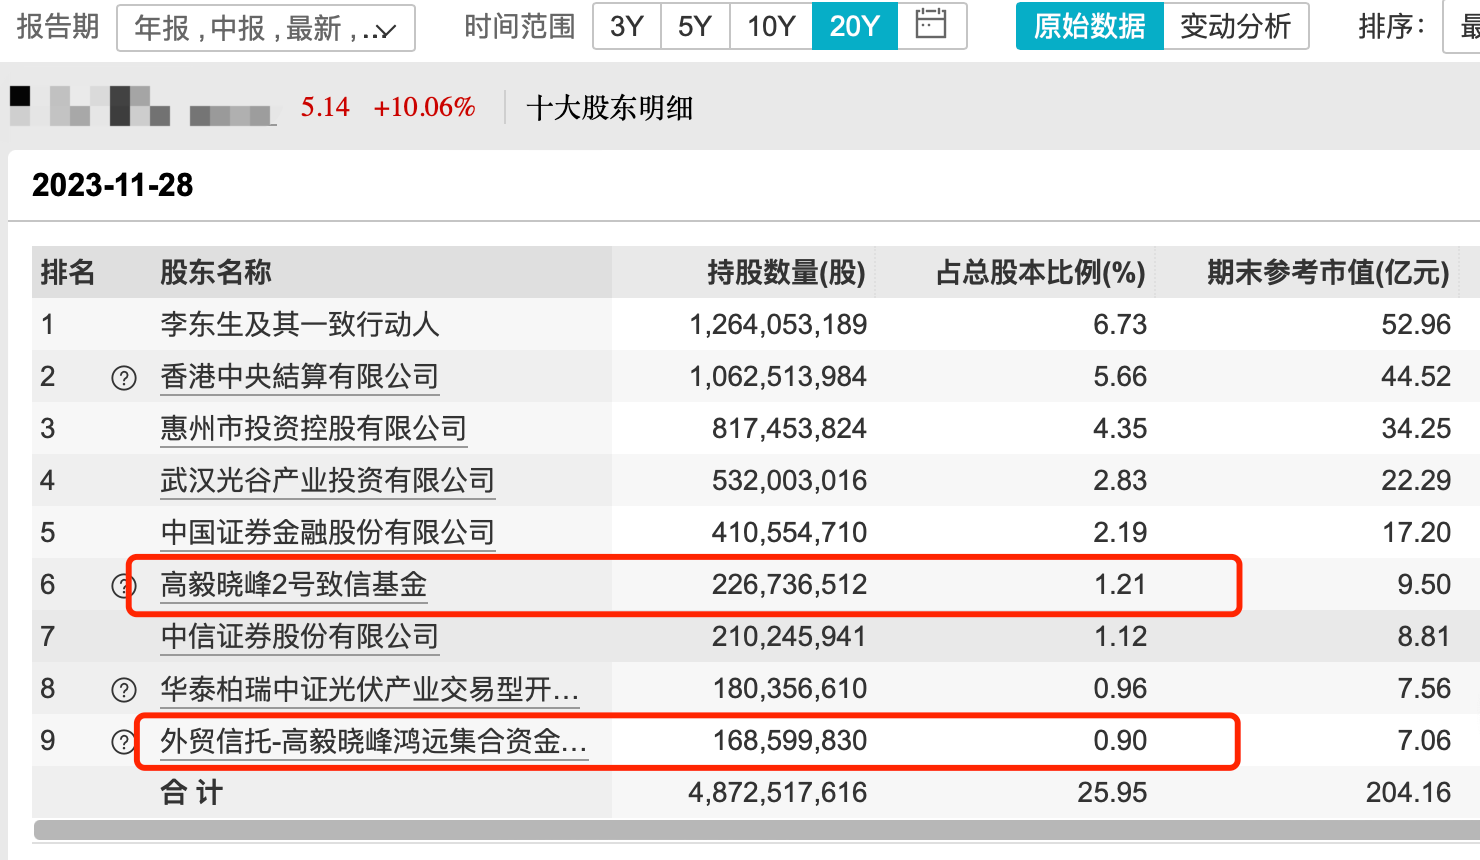Image resolution: width=1480 pixels, height=860 pixels.
Task: Select total share count 4,872,517,616
Action: coord(778,792)
